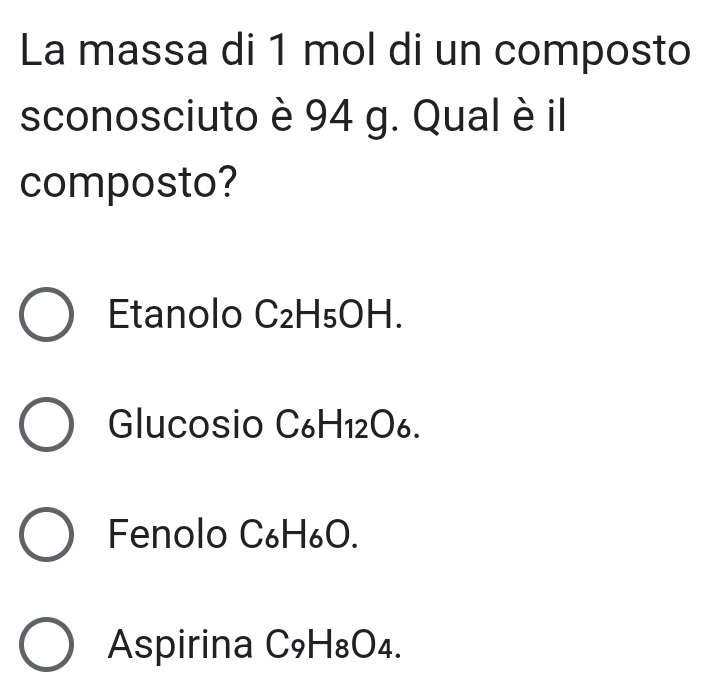Viewport: 705px width, 686px height.
Task: Click the formula C6H12O6
Action: (343, 427)
